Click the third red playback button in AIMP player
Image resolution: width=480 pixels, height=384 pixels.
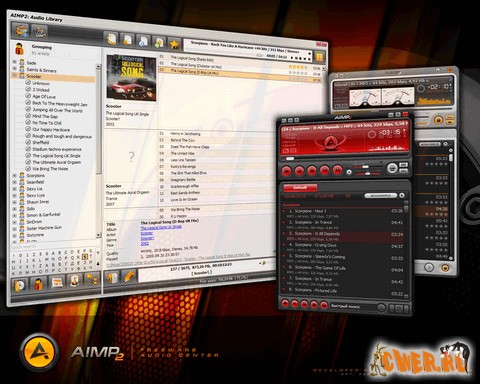click(312, 170)
